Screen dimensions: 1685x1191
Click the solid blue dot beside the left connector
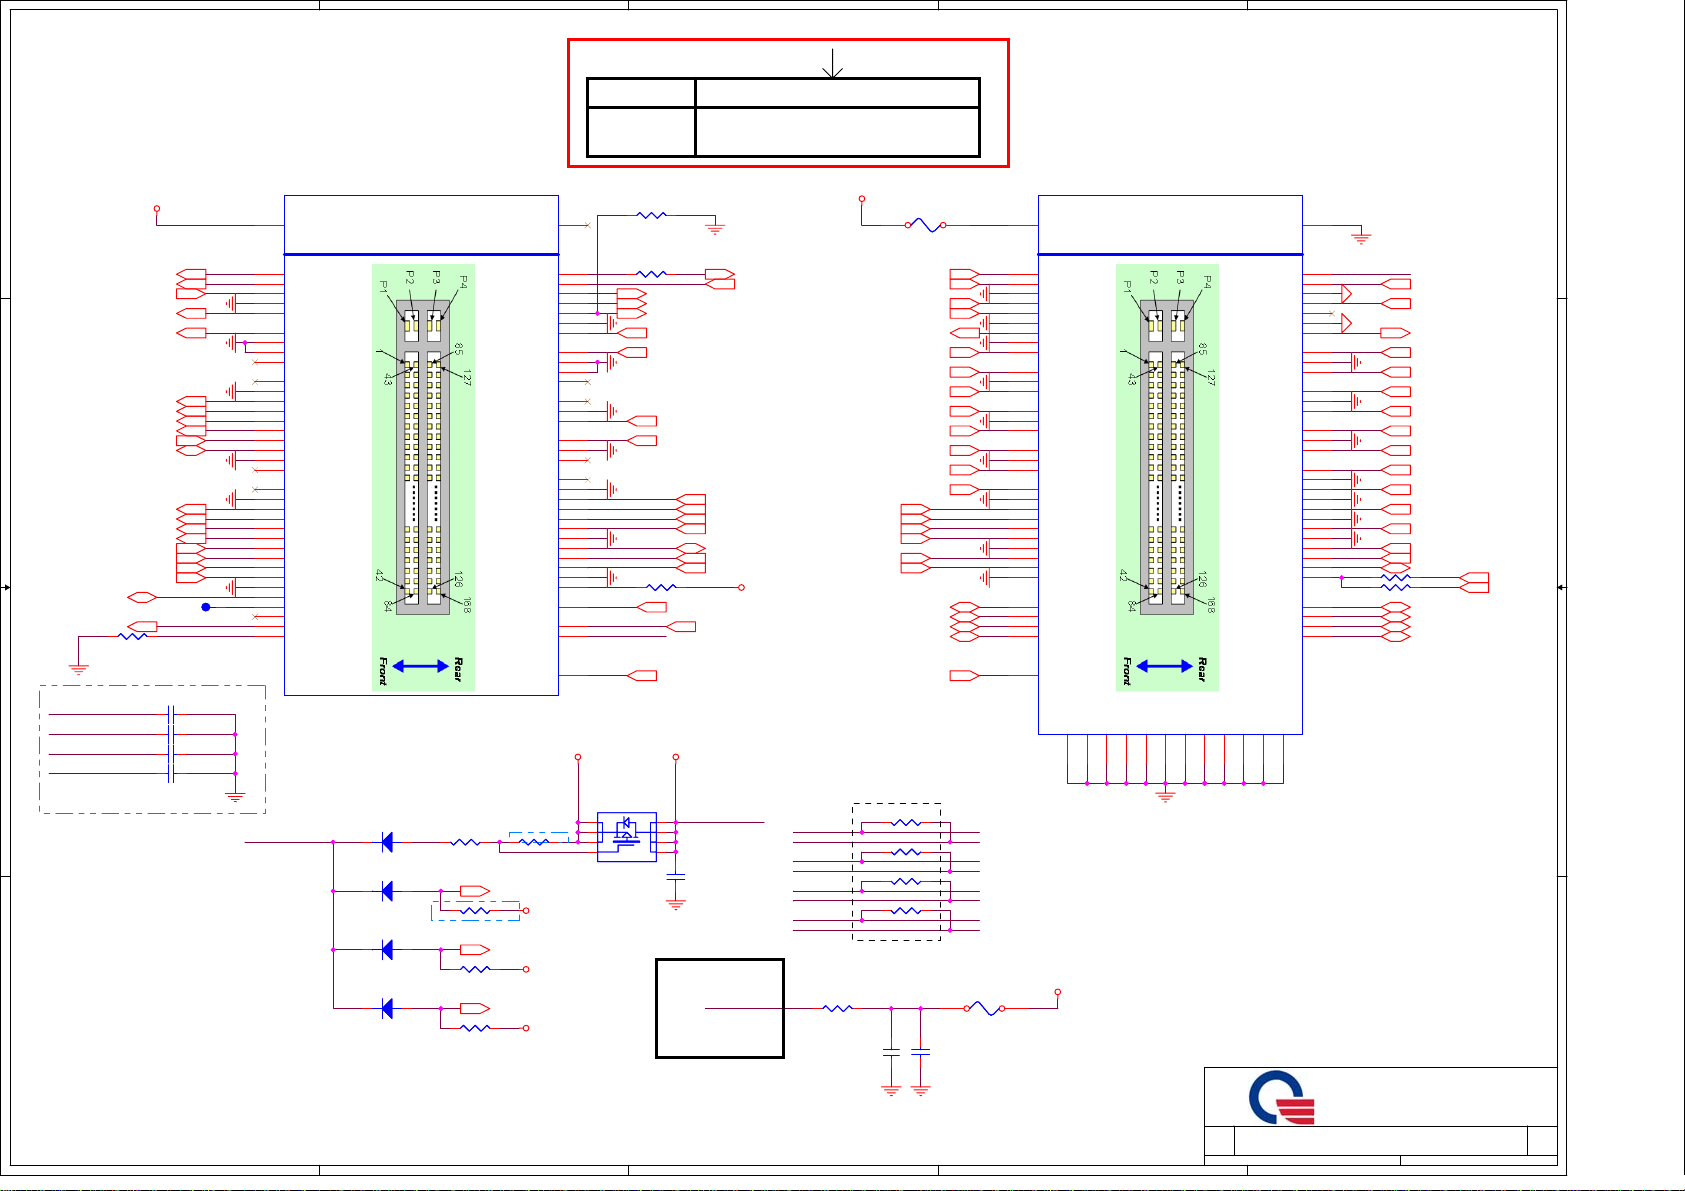206,607
